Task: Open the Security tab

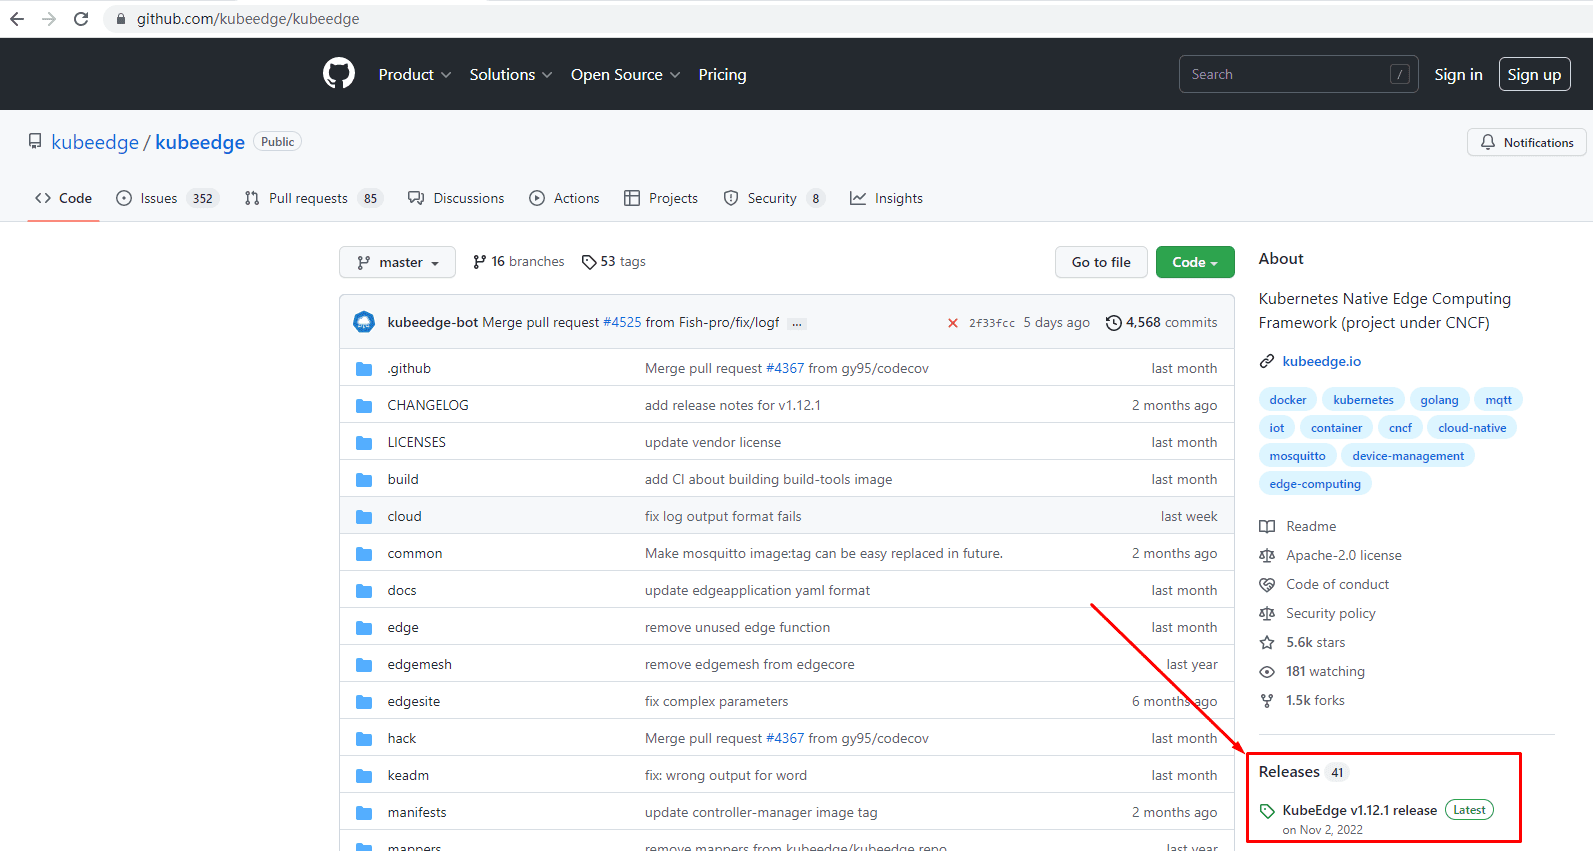Action: pyautogui.click(x=774, y=198)
